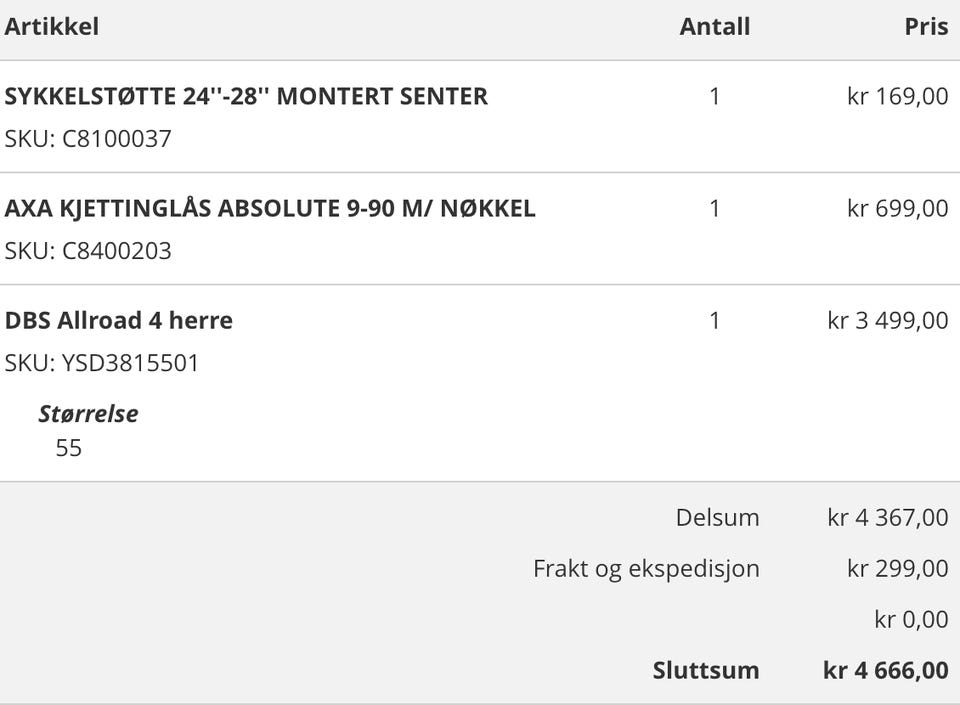960x705 pixels.
Task: Click SKU C8400203 text
Action: coord(88,250)
